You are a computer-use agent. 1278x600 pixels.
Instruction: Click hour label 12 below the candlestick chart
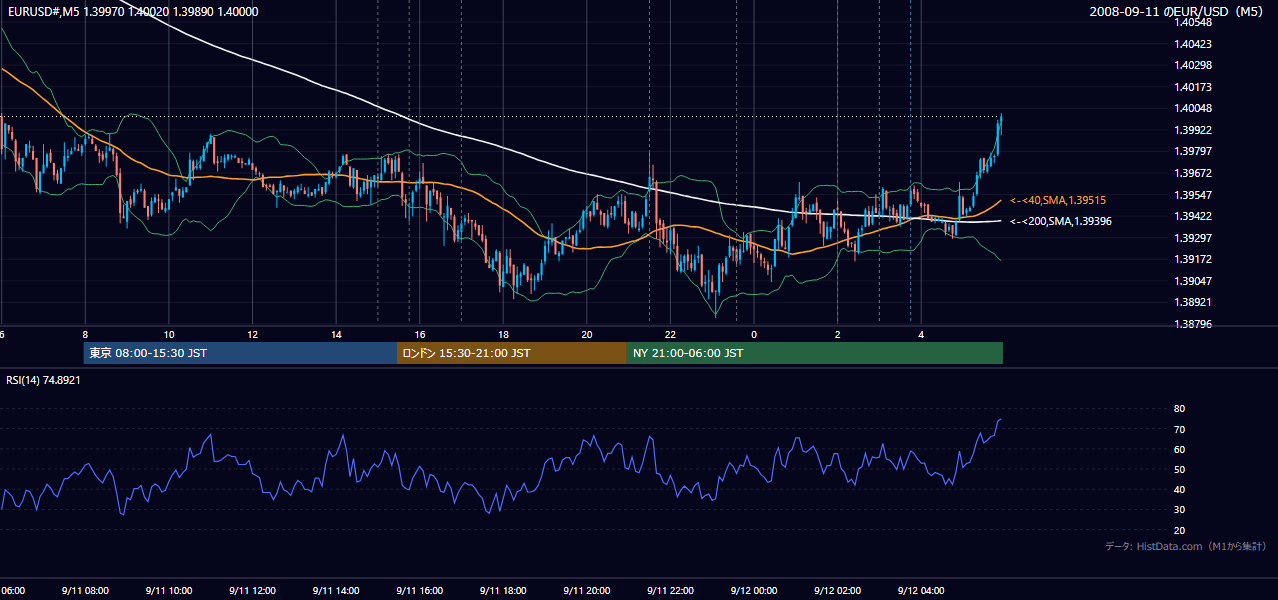coord(253,334)
